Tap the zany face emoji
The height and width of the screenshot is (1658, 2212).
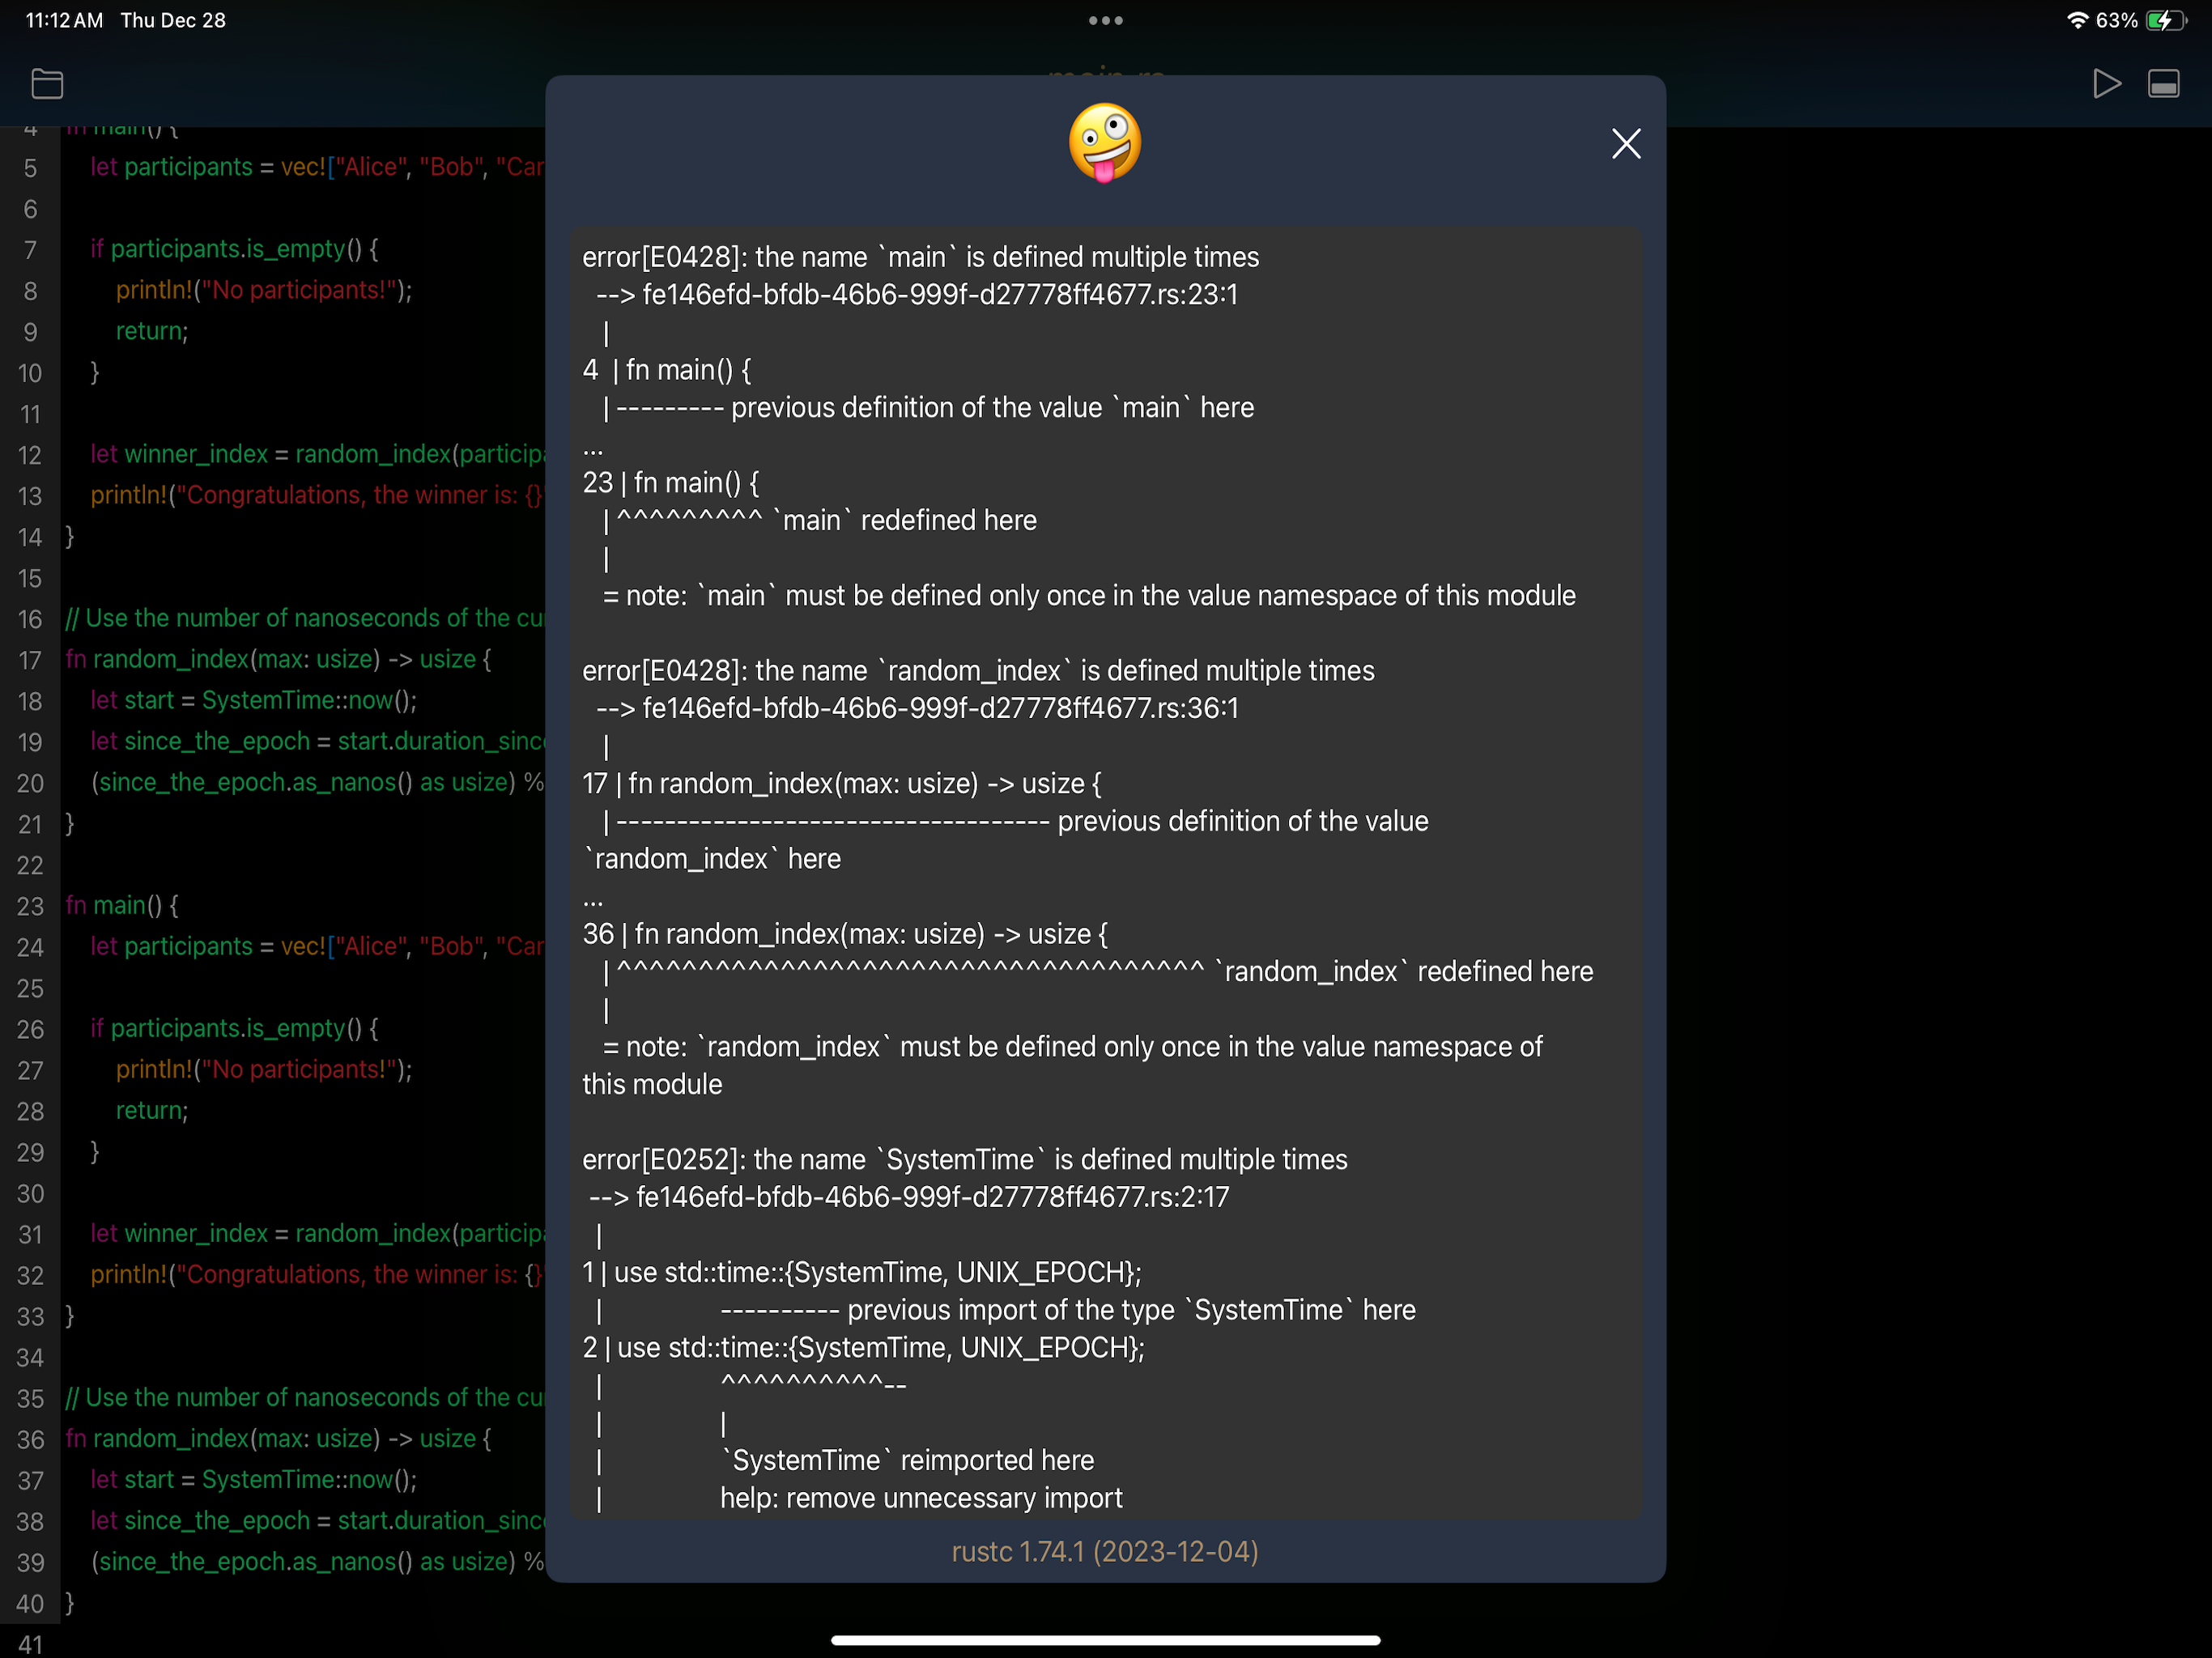(1104, 143)
